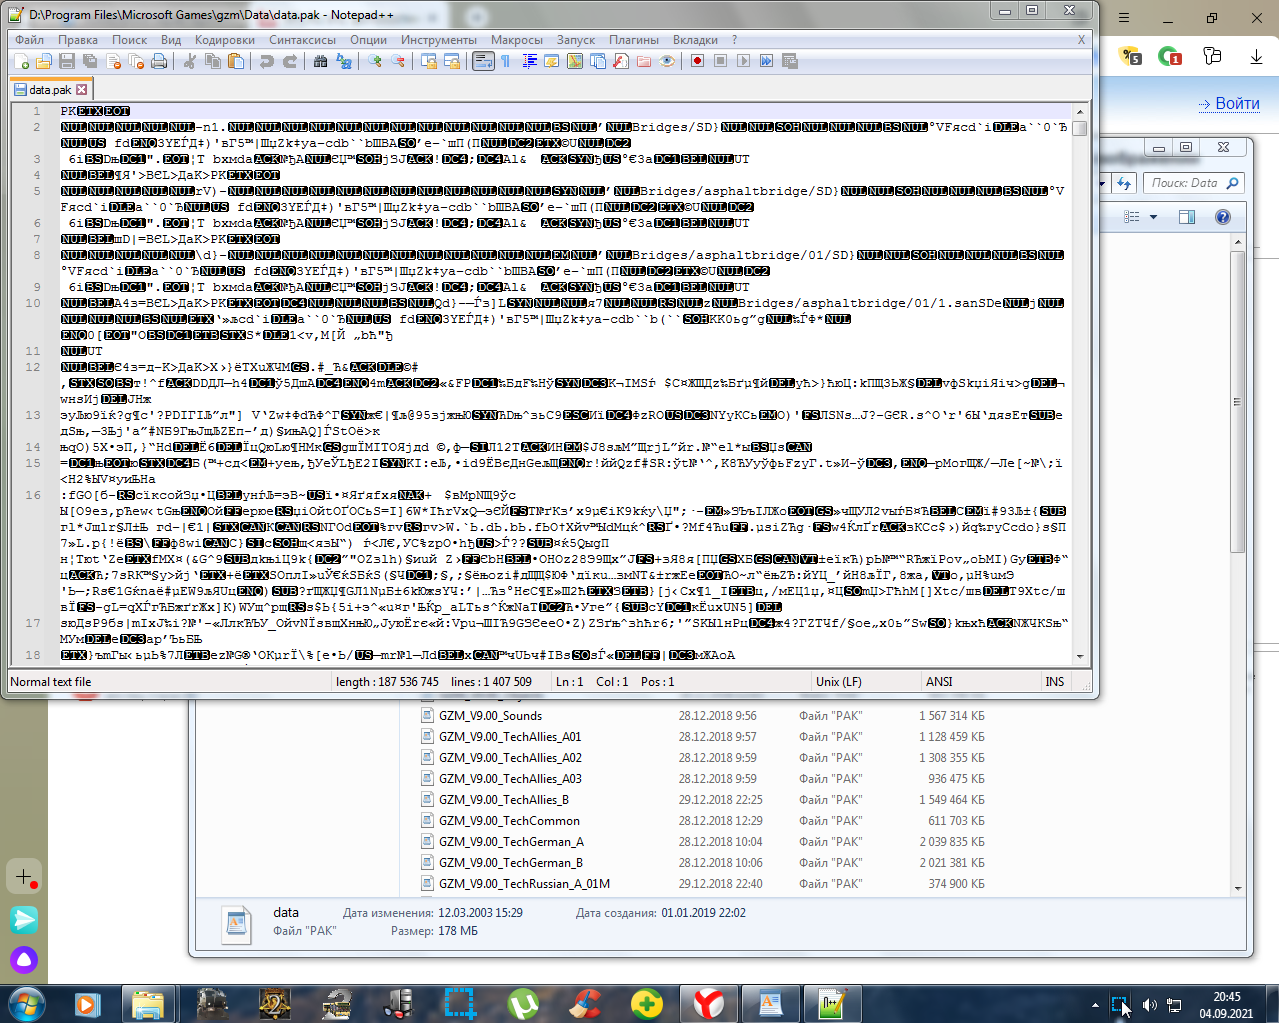Click the Undo arrow icon
This screenshot has height=1023, width=1279.
coord(267,62)
